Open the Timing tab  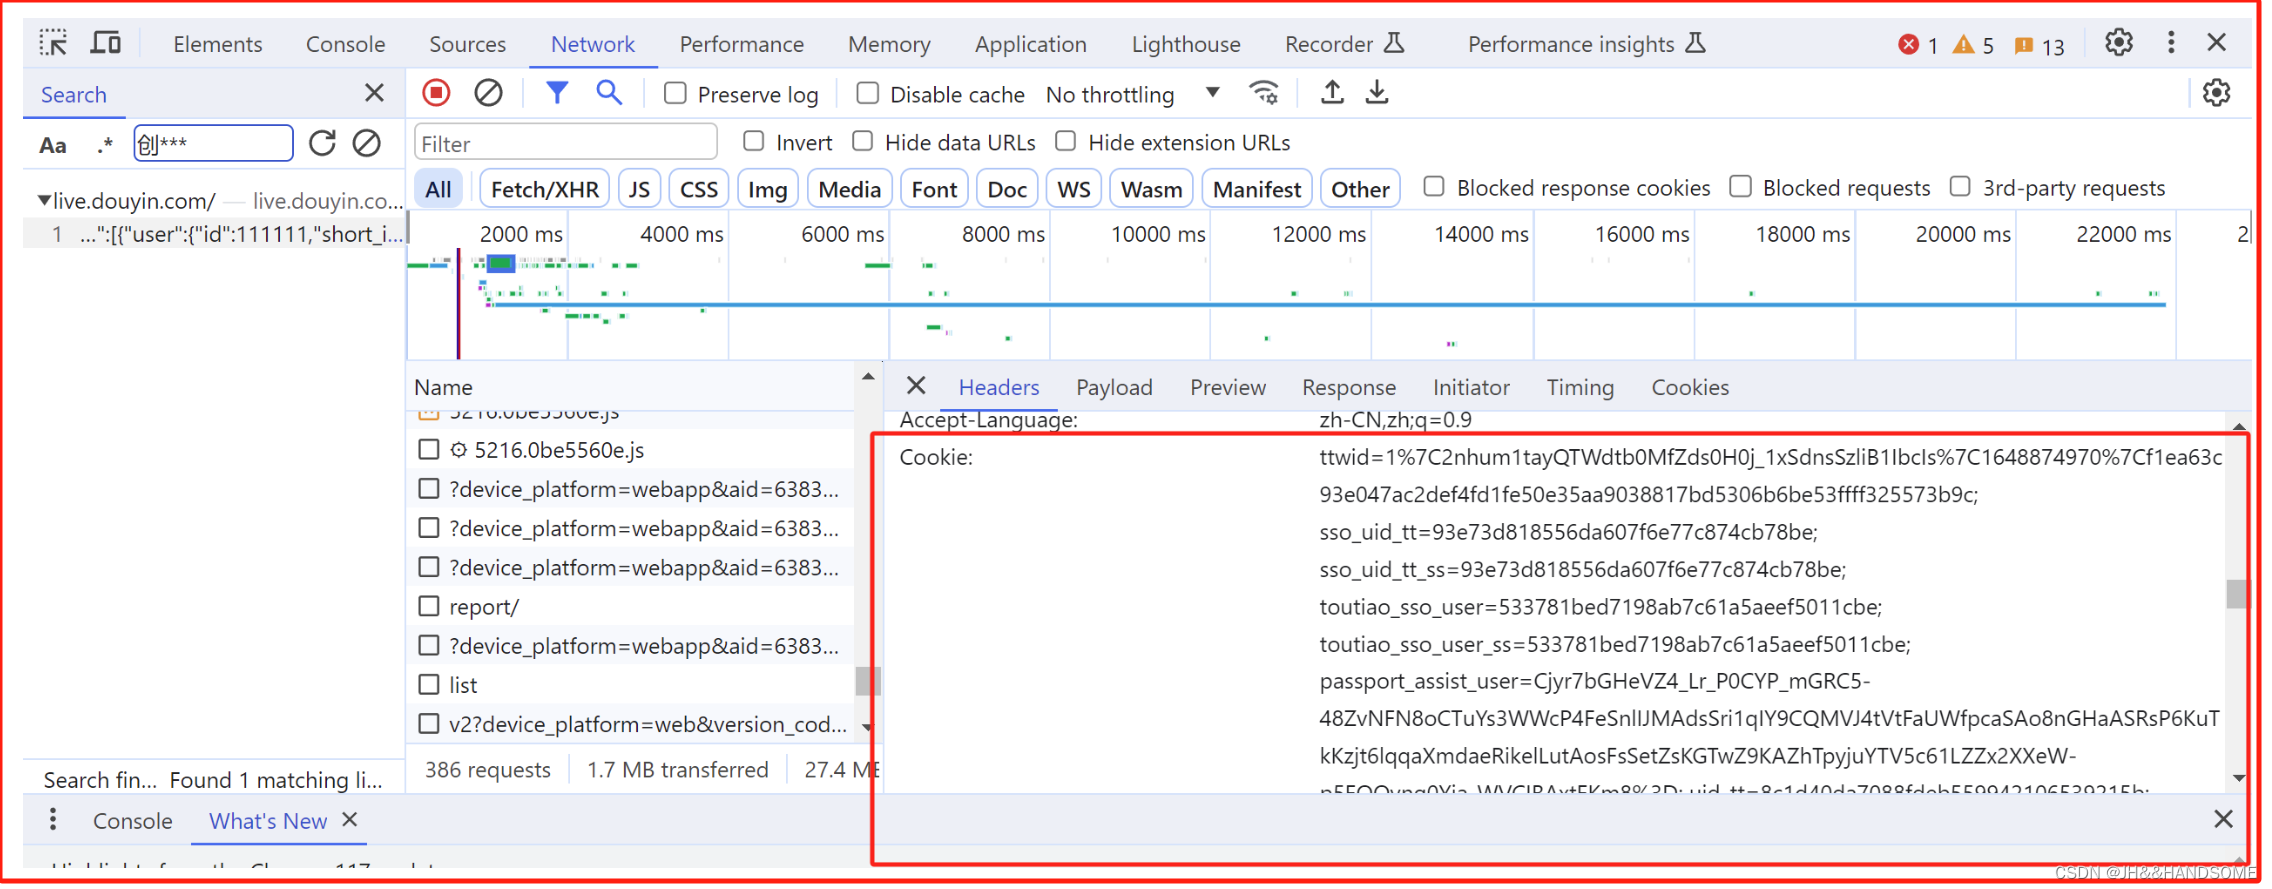[x=1579, y=387]
